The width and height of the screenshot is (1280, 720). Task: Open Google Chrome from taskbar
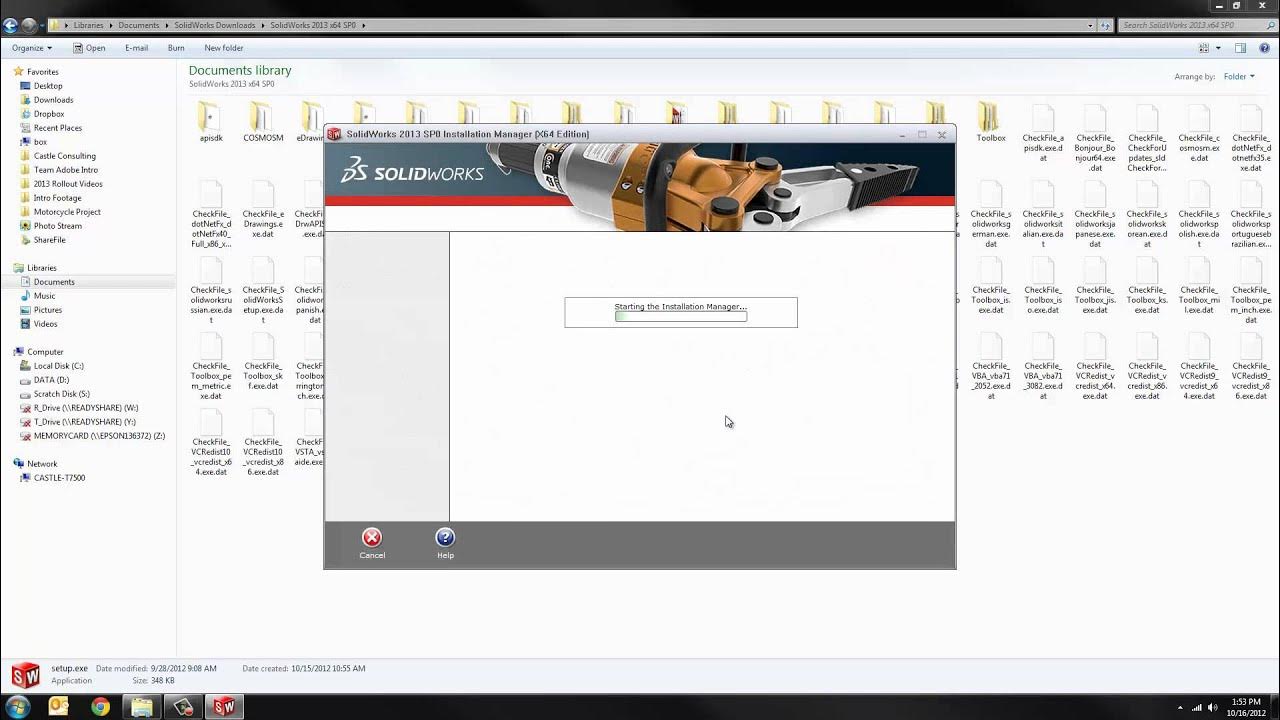[x=100, y=707]
